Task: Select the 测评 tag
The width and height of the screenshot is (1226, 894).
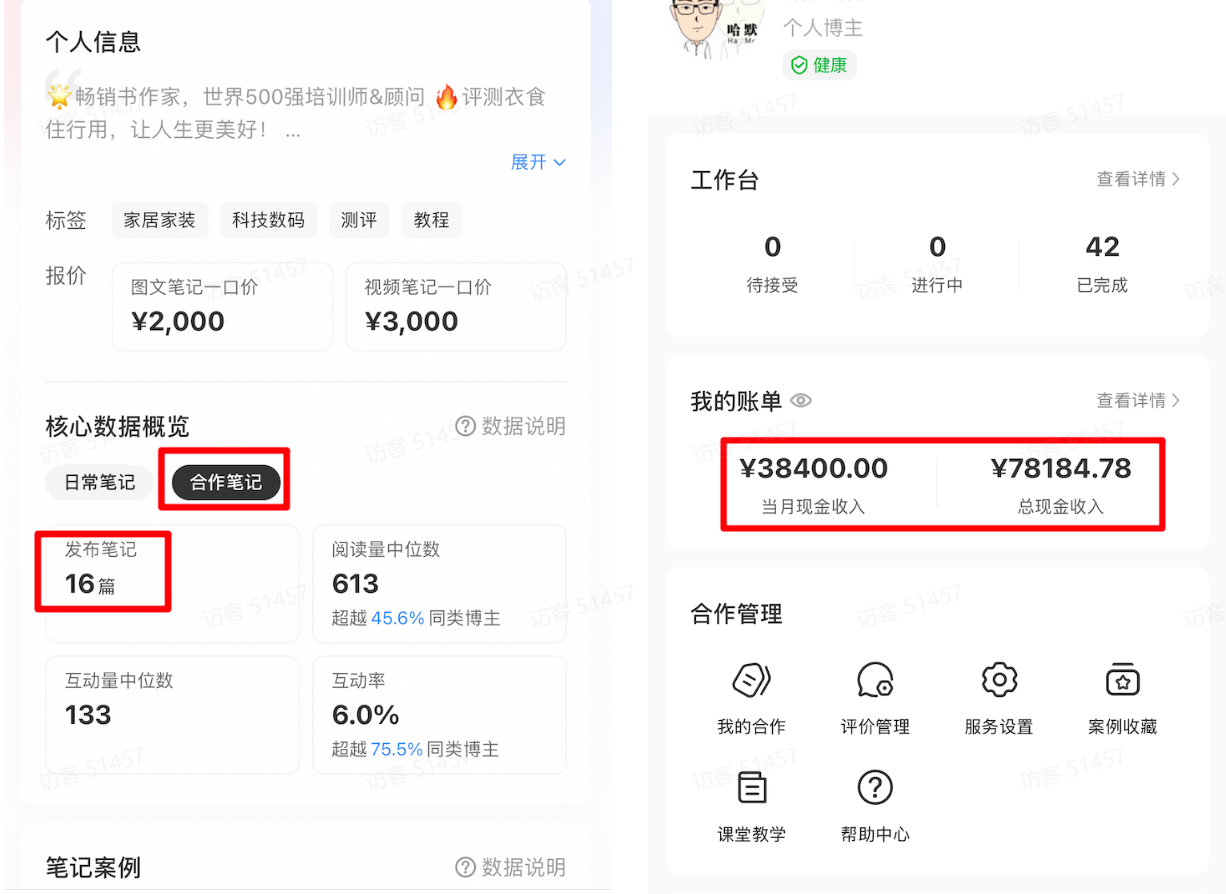Action: pyautogui.click(x=359, y=220)
